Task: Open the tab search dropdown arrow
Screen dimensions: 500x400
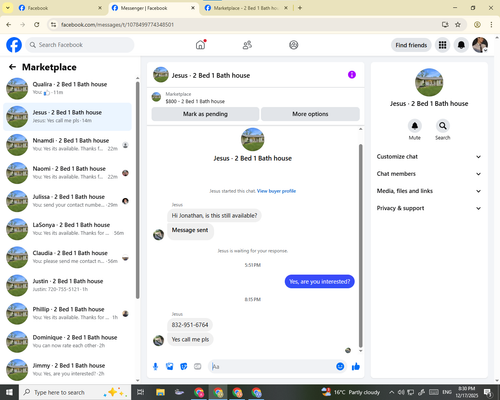Action: click(8, 8)
